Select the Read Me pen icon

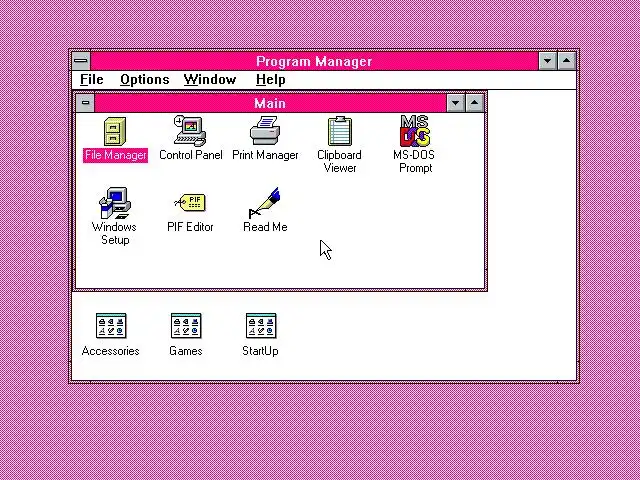click(264, 203)
